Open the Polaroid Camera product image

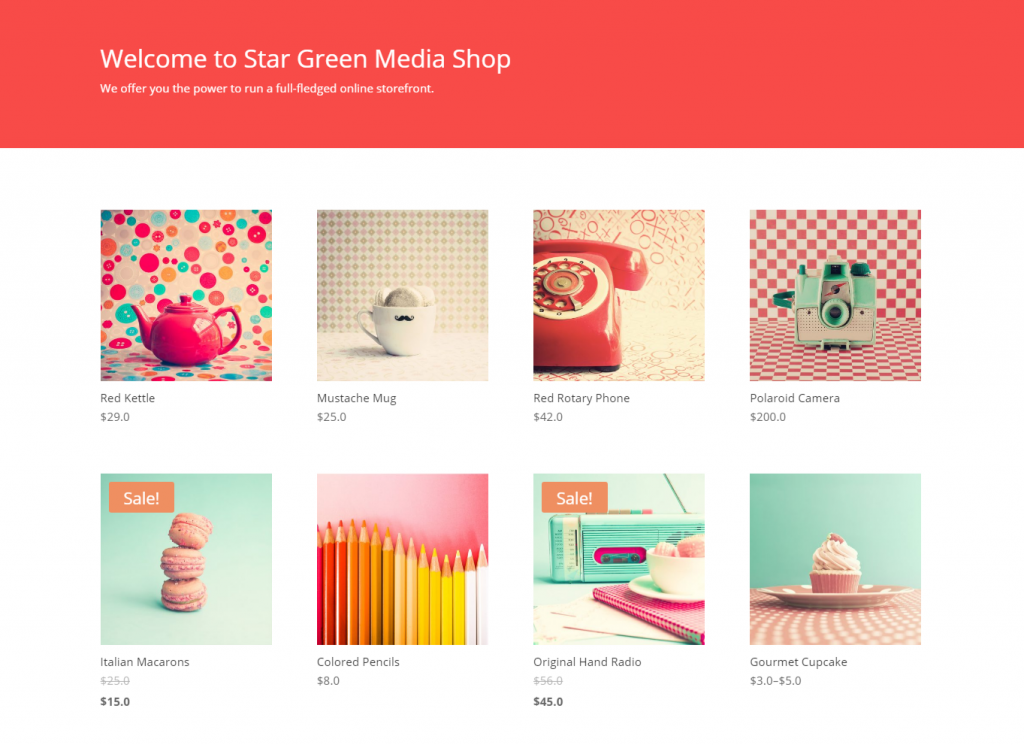835,295
